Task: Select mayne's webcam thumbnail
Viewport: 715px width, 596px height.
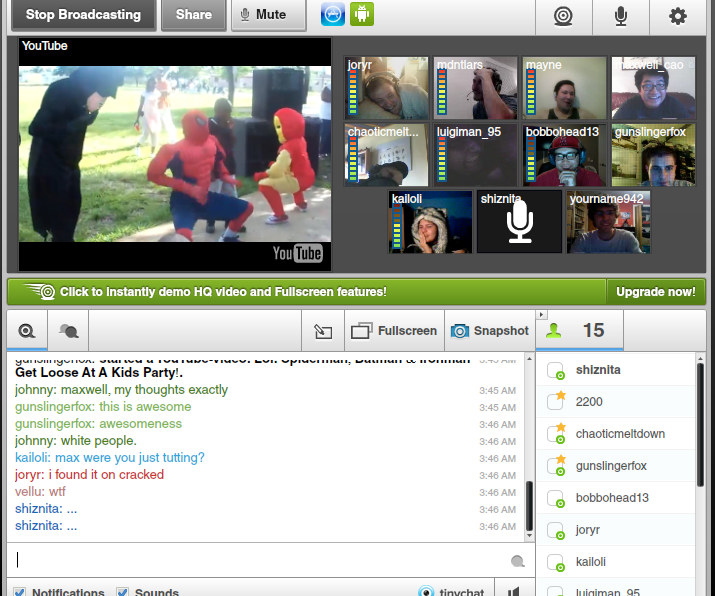Action: (565, 88)
